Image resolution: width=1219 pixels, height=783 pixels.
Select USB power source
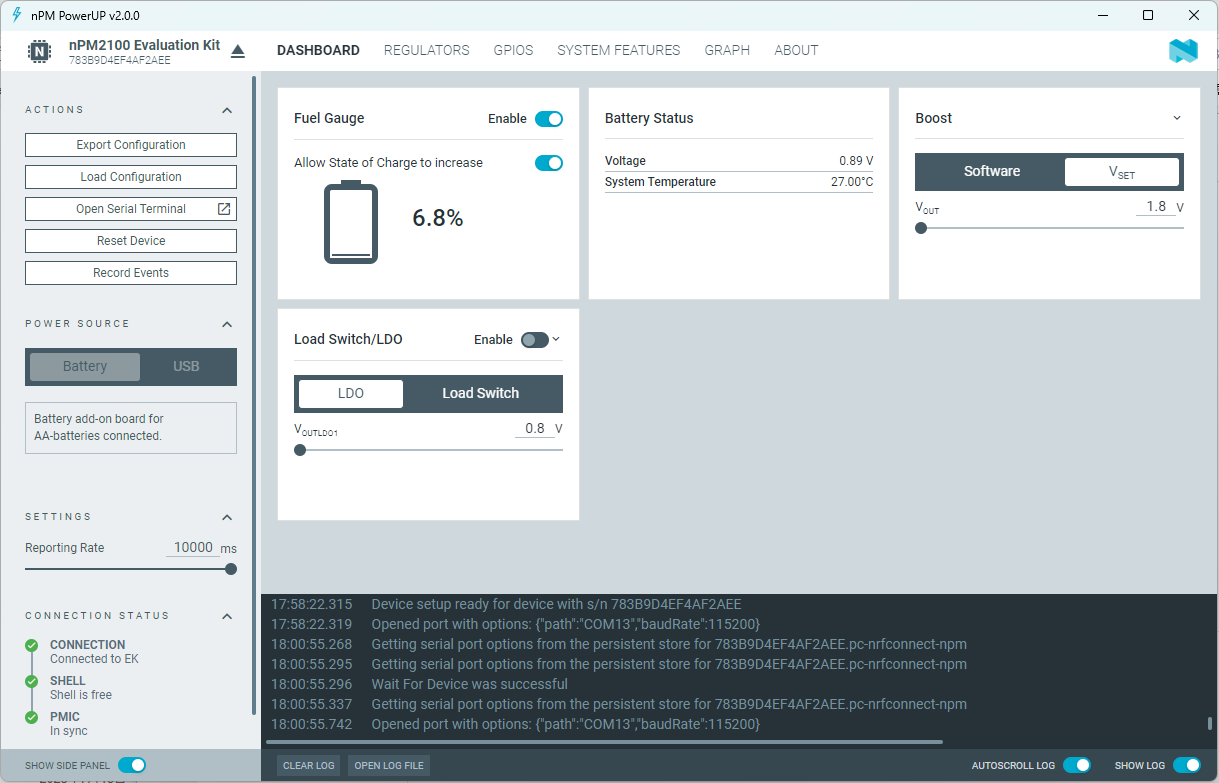pyautogui.click(x=186, y=367)
